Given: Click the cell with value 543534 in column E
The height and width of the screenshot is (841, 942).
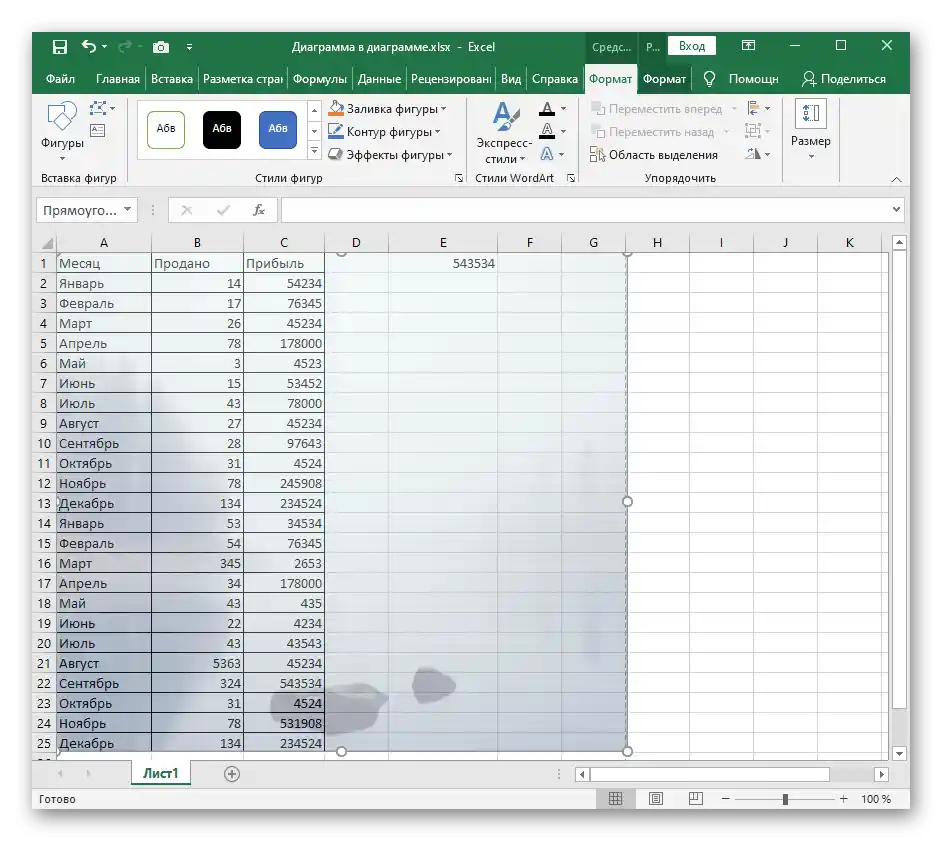Looking at the screenshot, I should coord(443,263).
